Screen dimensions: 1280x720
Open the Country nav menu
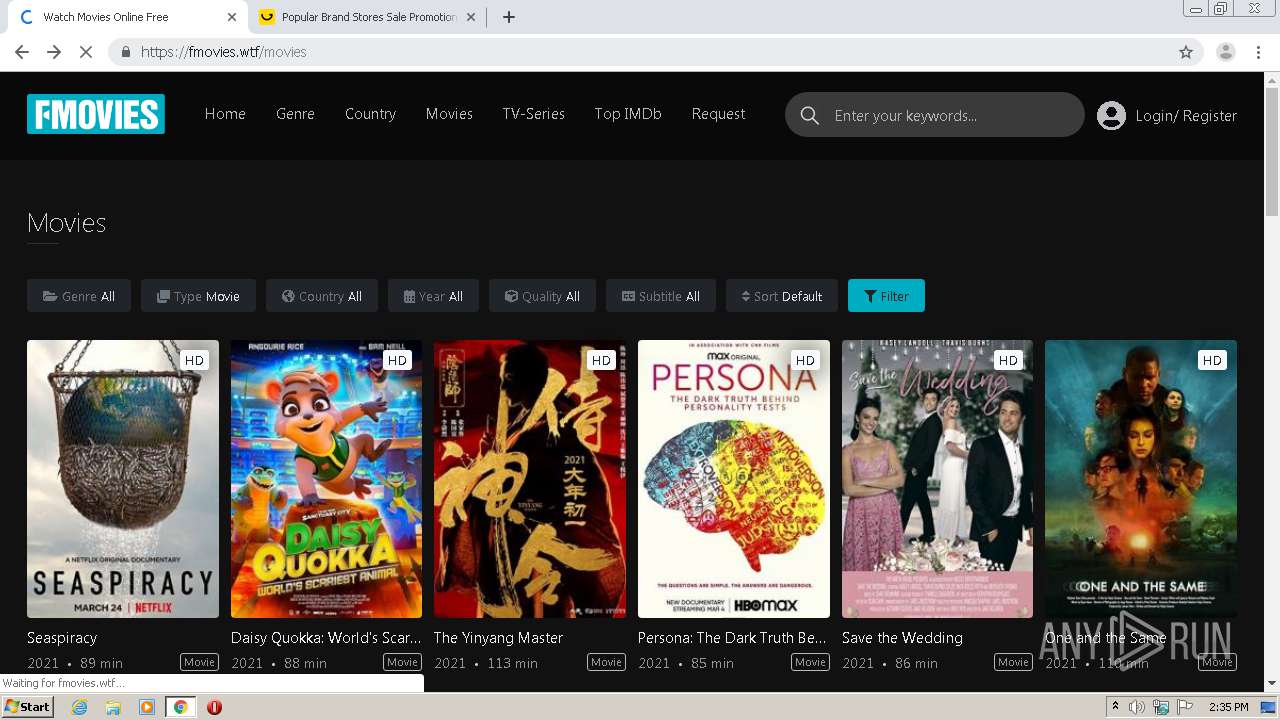click(x=370, y=114)
